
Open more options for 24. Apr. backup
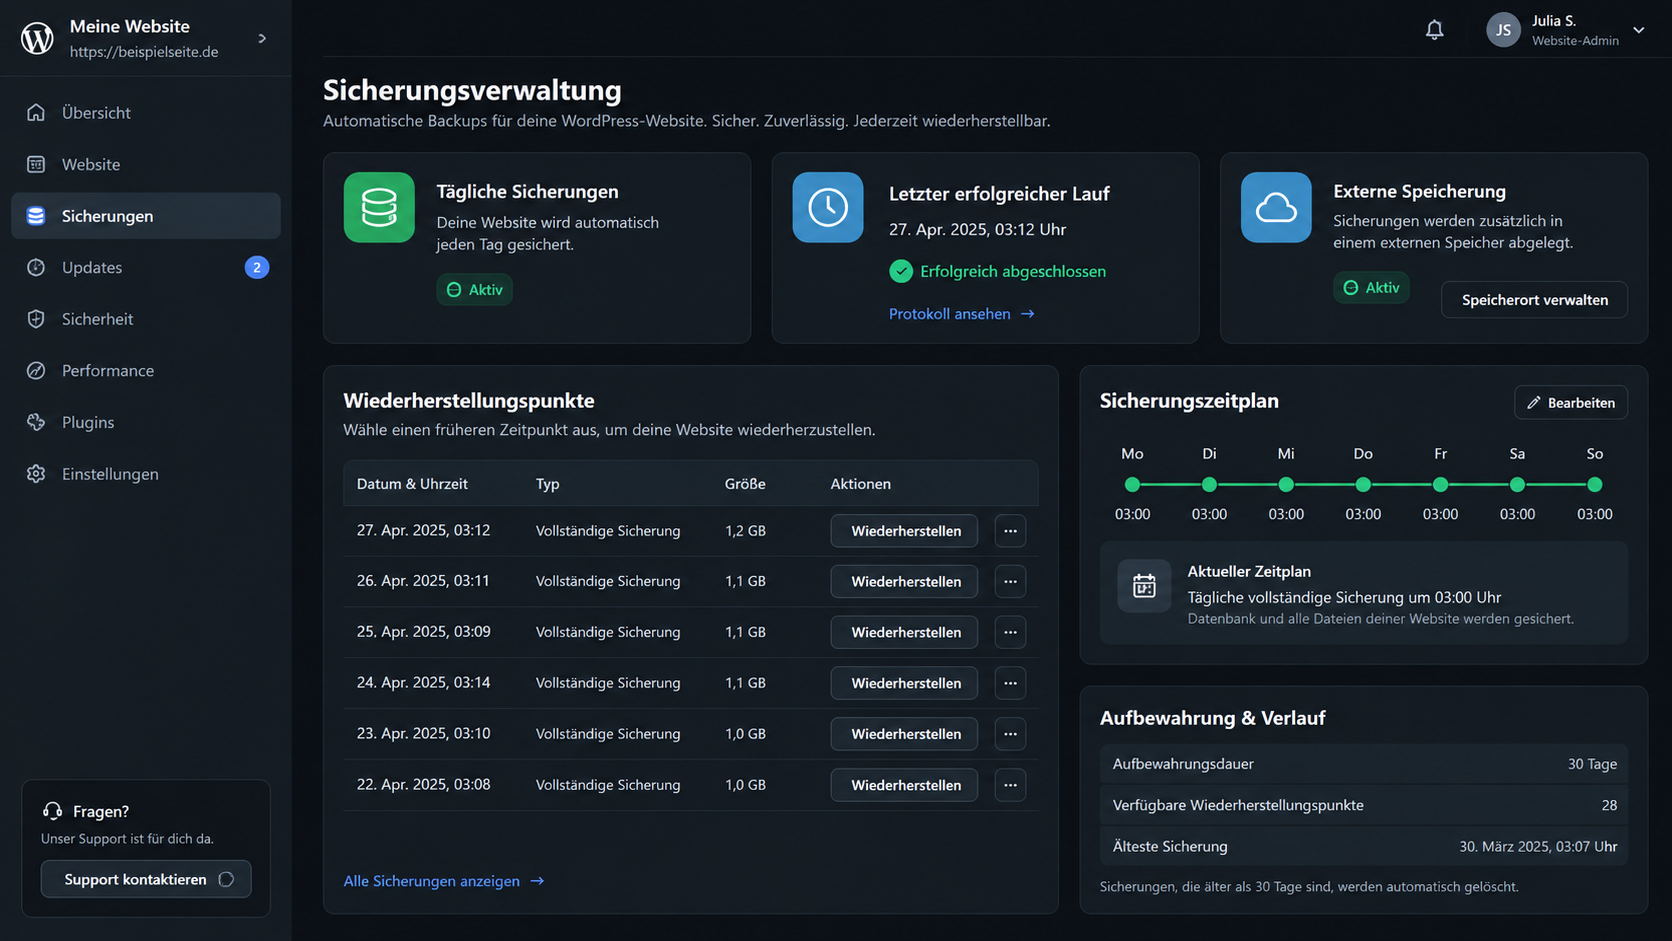pyautogui.click(x=1010, y=683)
